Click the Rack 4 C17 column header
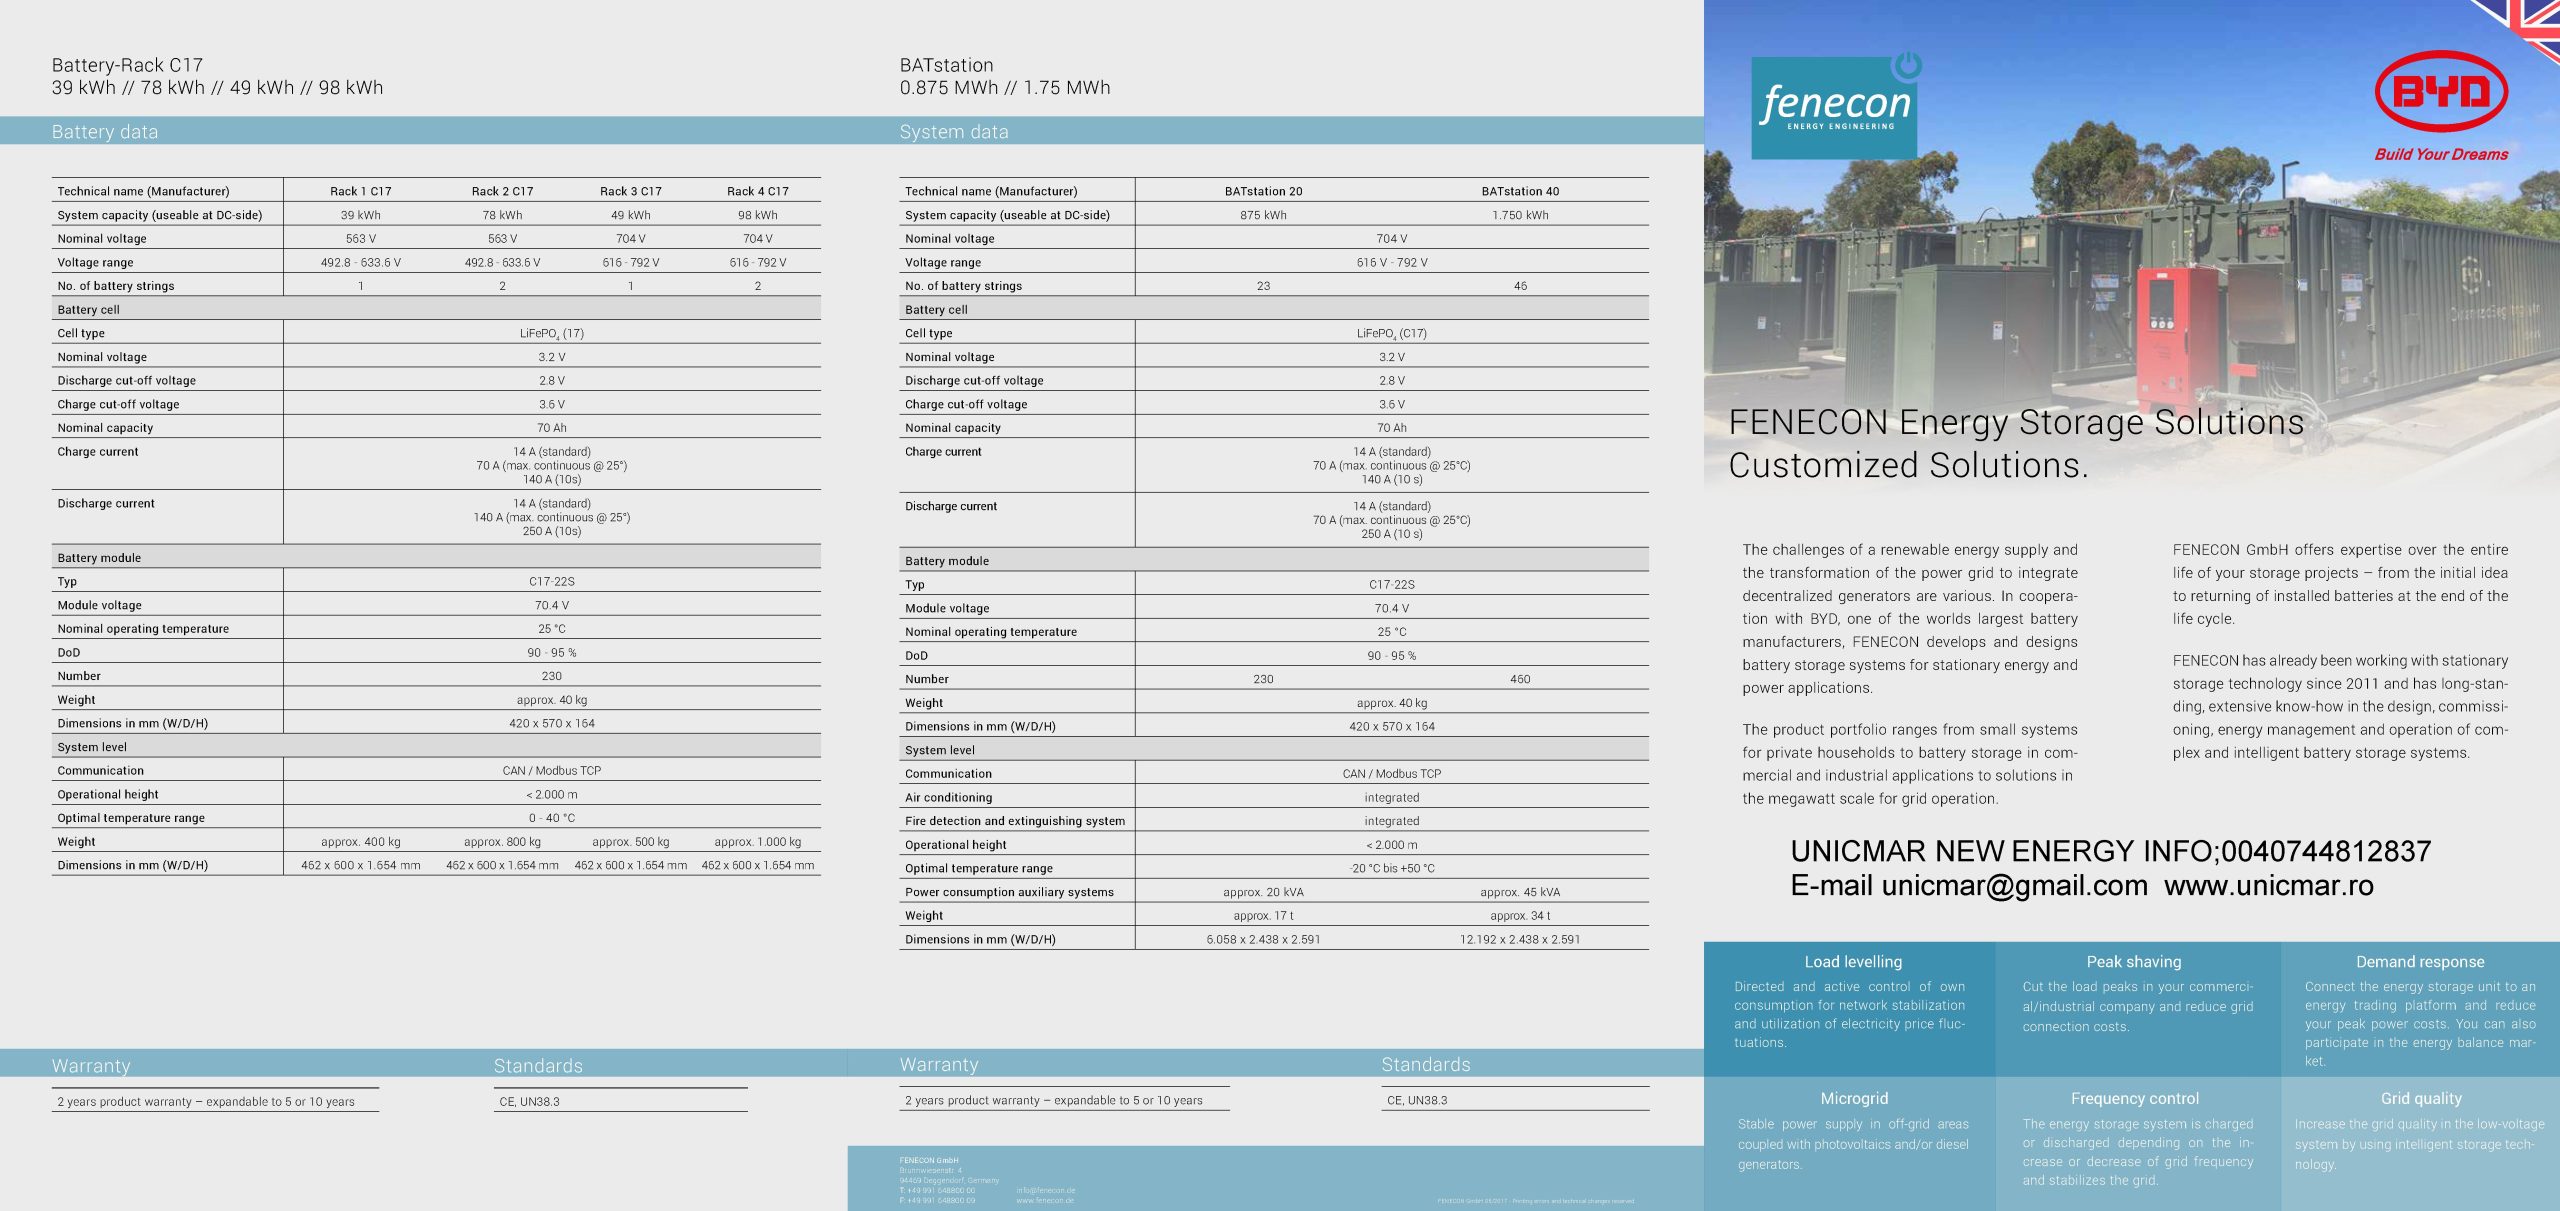2560x1211 pixels. click(757, 191)
